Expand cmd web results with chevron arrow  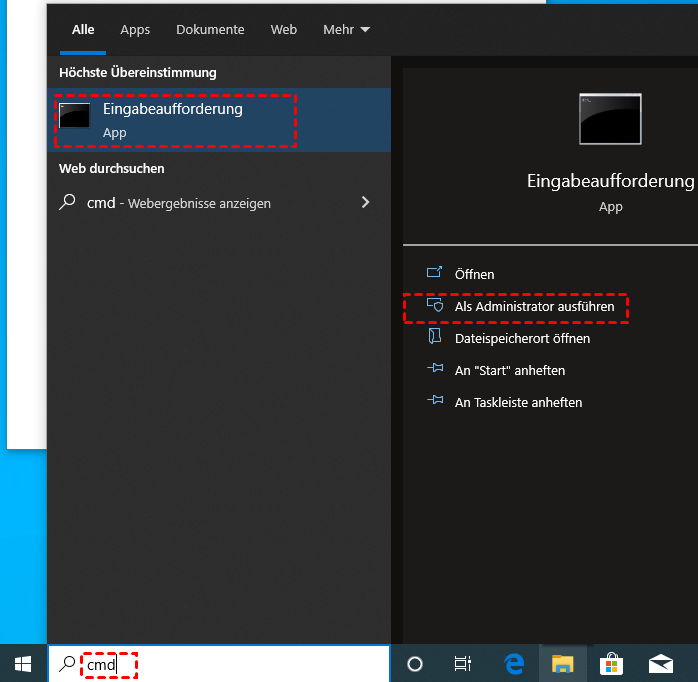365,202
